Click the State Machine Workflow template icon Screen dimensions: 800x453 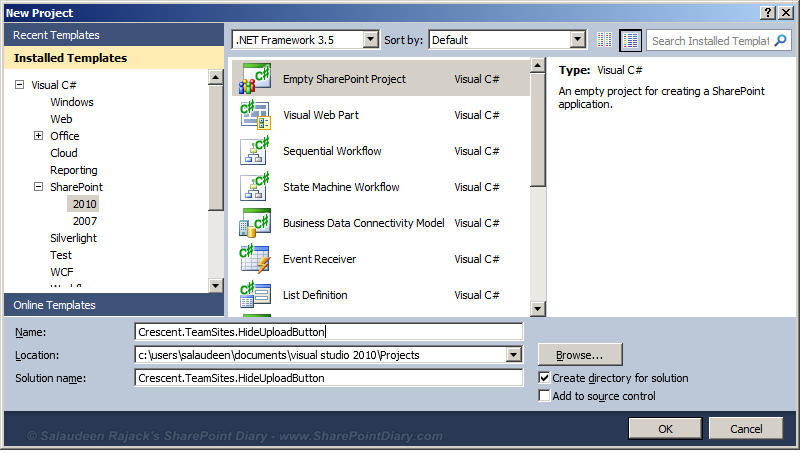[x=255, y=187]
